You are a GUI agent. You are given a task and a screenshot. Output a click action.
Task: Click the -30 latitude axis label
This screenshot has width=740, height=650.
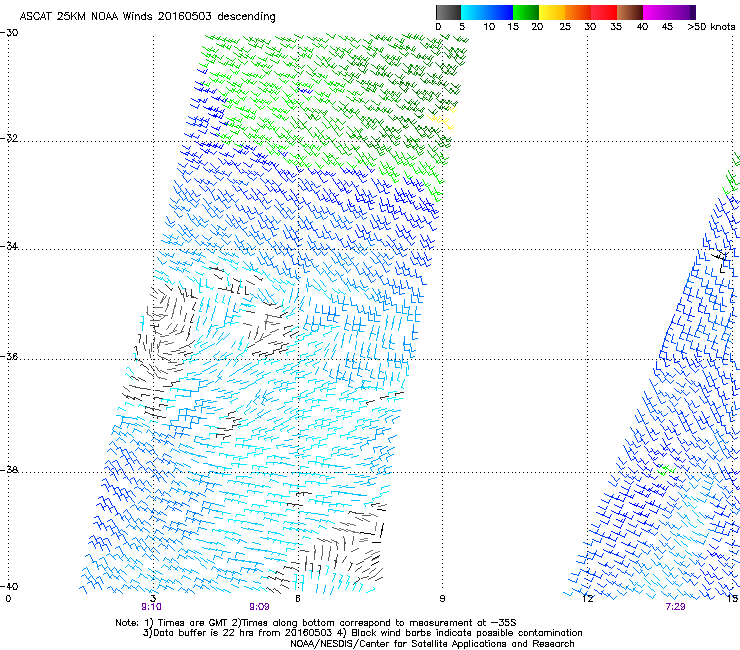click(x=9, y=33)
